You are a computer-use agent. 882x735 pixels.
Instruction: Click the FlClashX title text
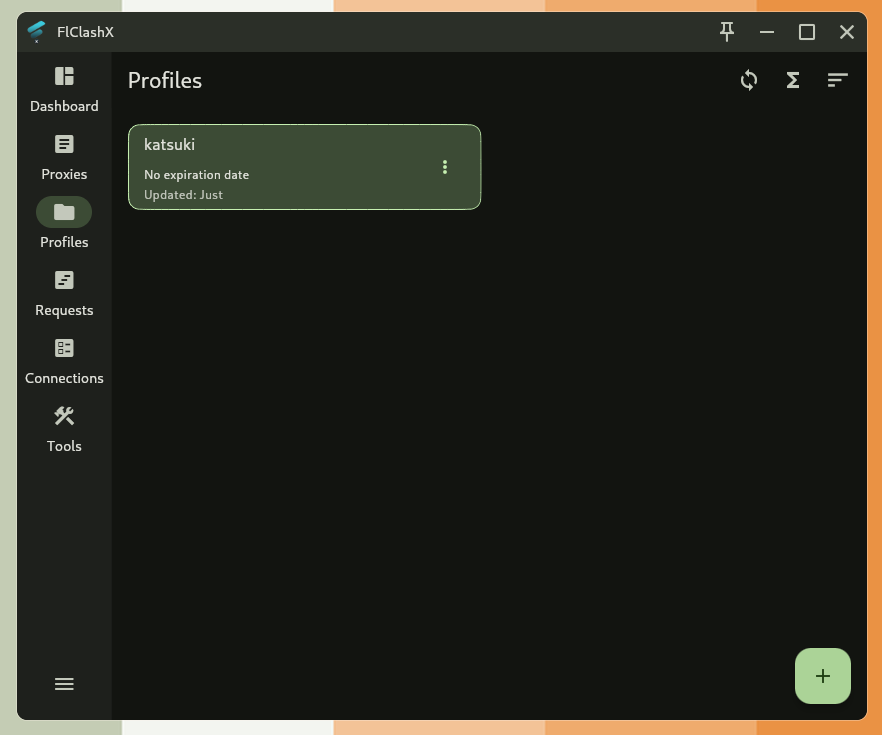click(x=86, y=32)
